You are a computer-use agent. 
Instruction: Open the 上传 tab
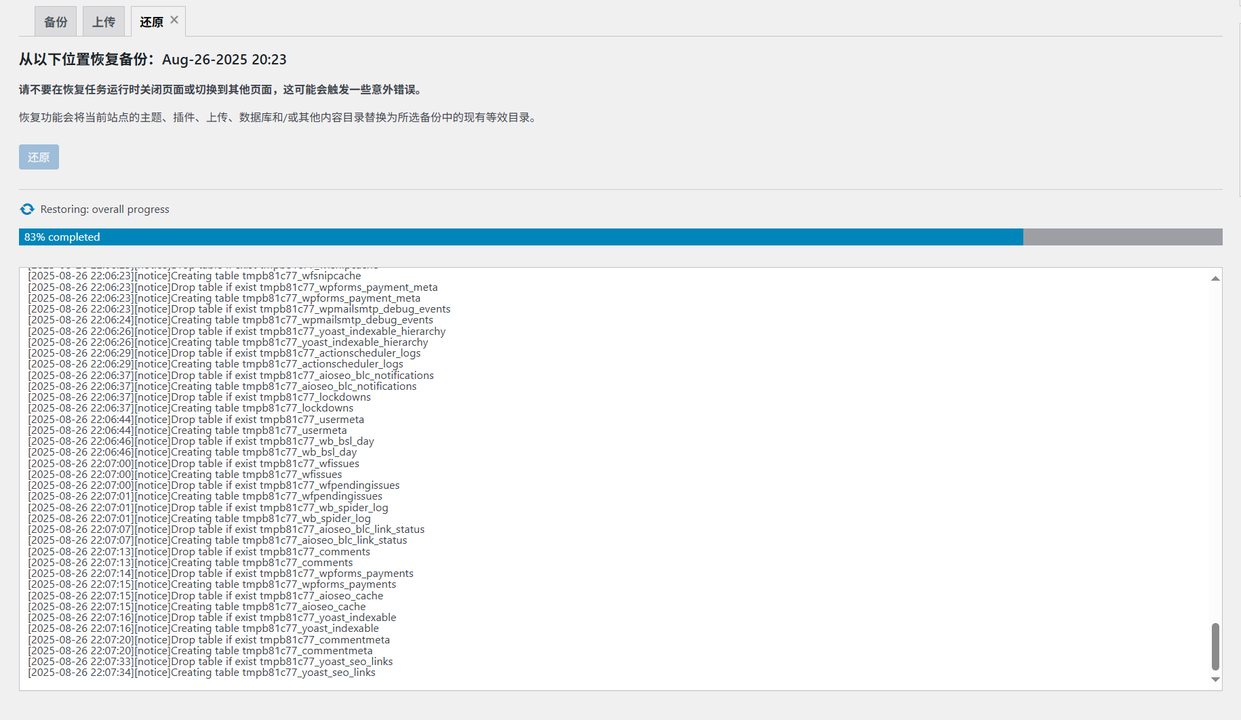click(x=104, y=22)
